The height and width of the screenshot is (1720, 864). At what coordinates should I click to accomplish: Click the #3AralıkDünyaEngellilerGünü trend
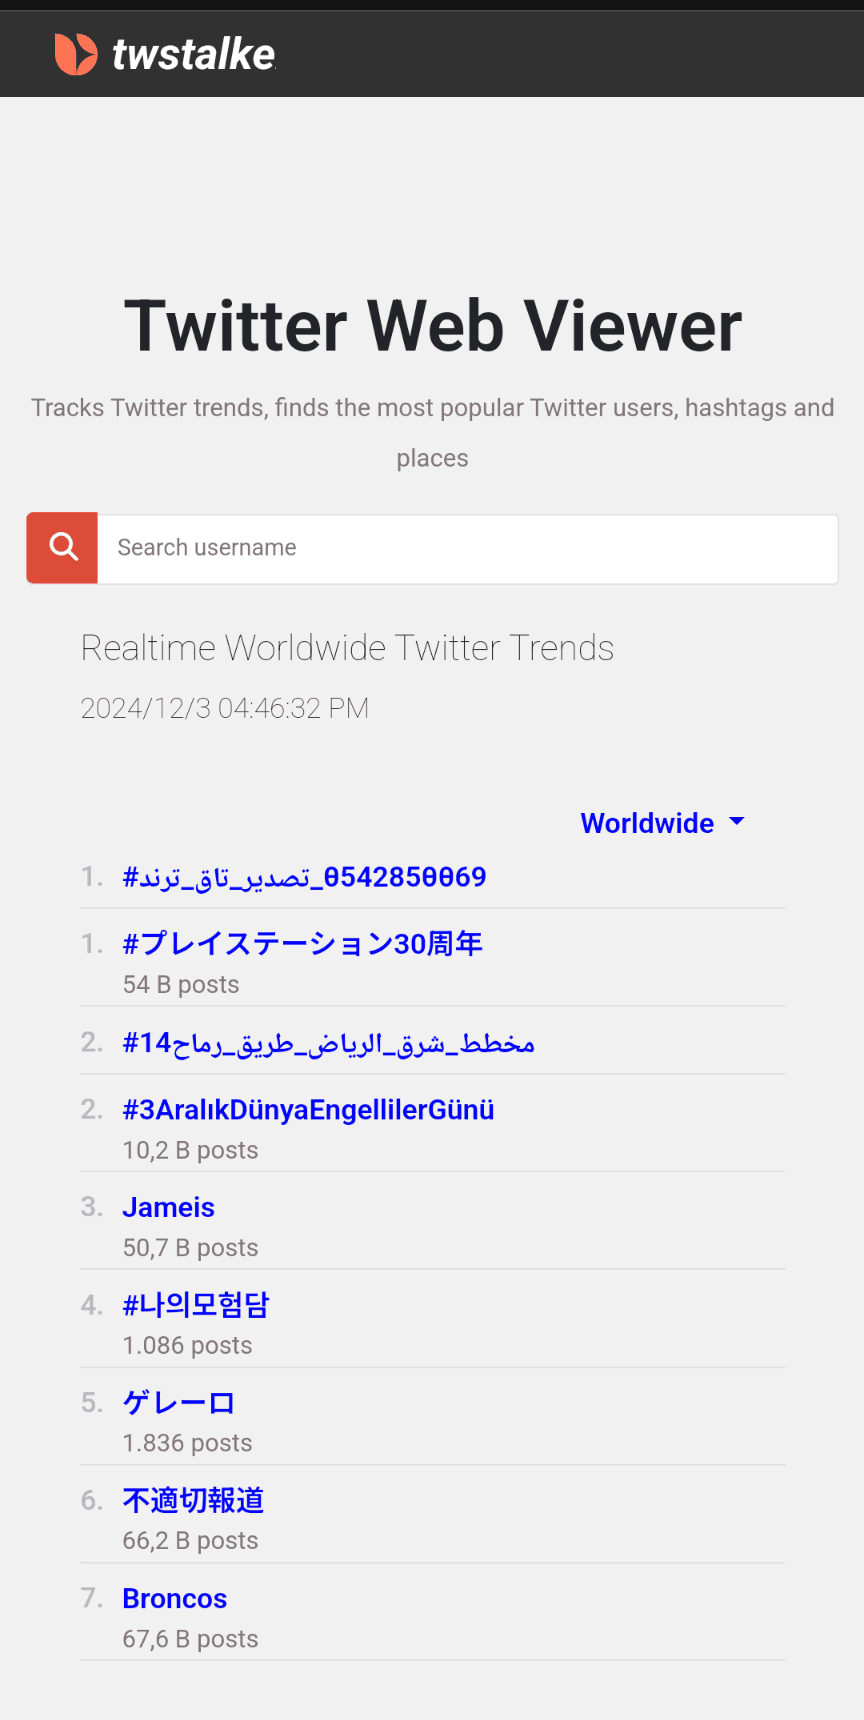point(308,1109)
